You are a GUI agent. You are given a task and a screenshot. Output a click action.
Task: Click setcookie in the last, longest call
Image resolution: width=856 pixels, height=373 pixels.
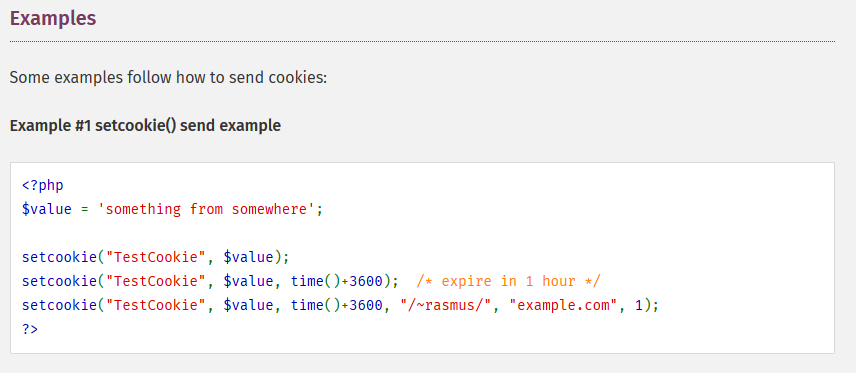click(60, 305)
